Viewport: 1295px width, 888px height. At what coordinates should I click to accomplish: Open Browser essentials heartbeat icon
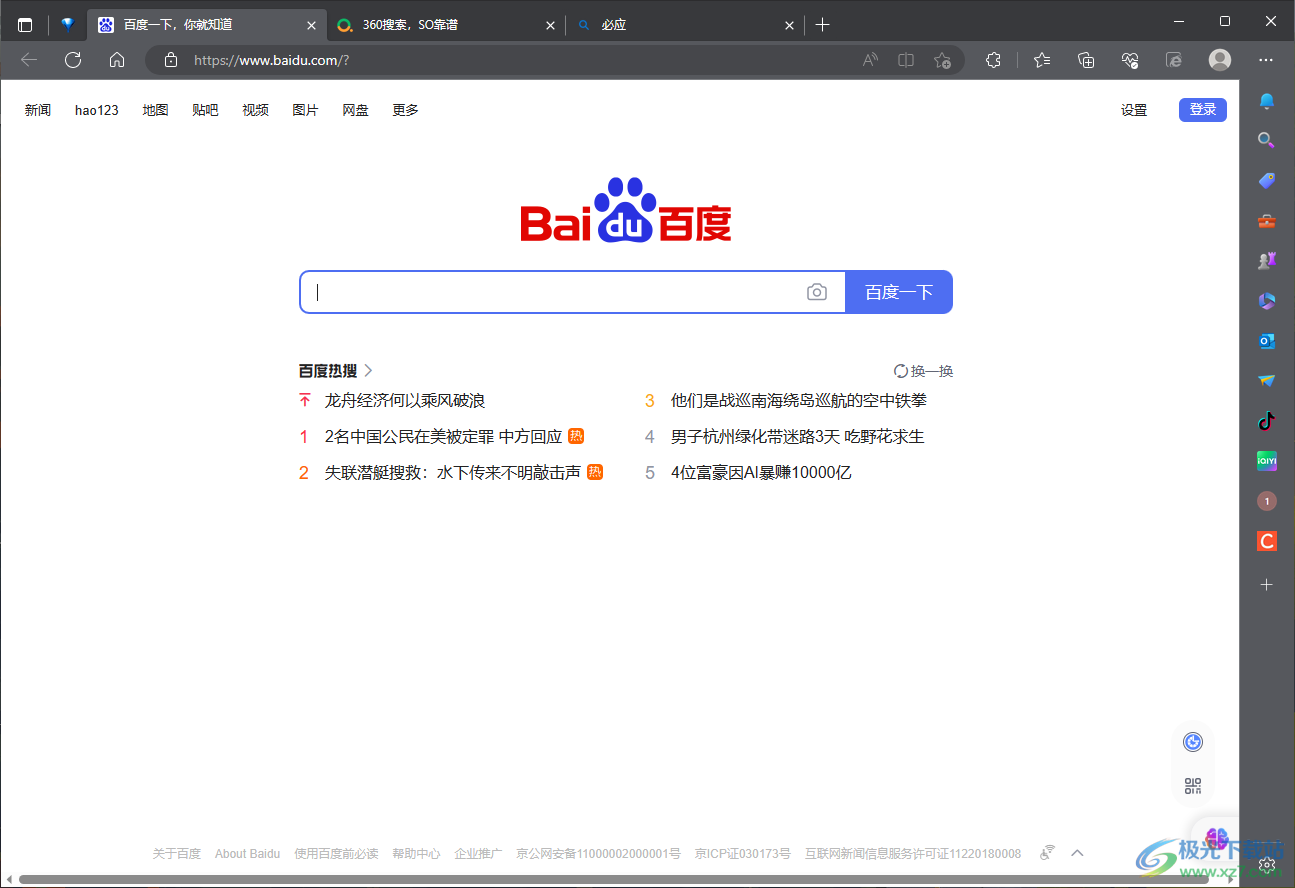1130,60
